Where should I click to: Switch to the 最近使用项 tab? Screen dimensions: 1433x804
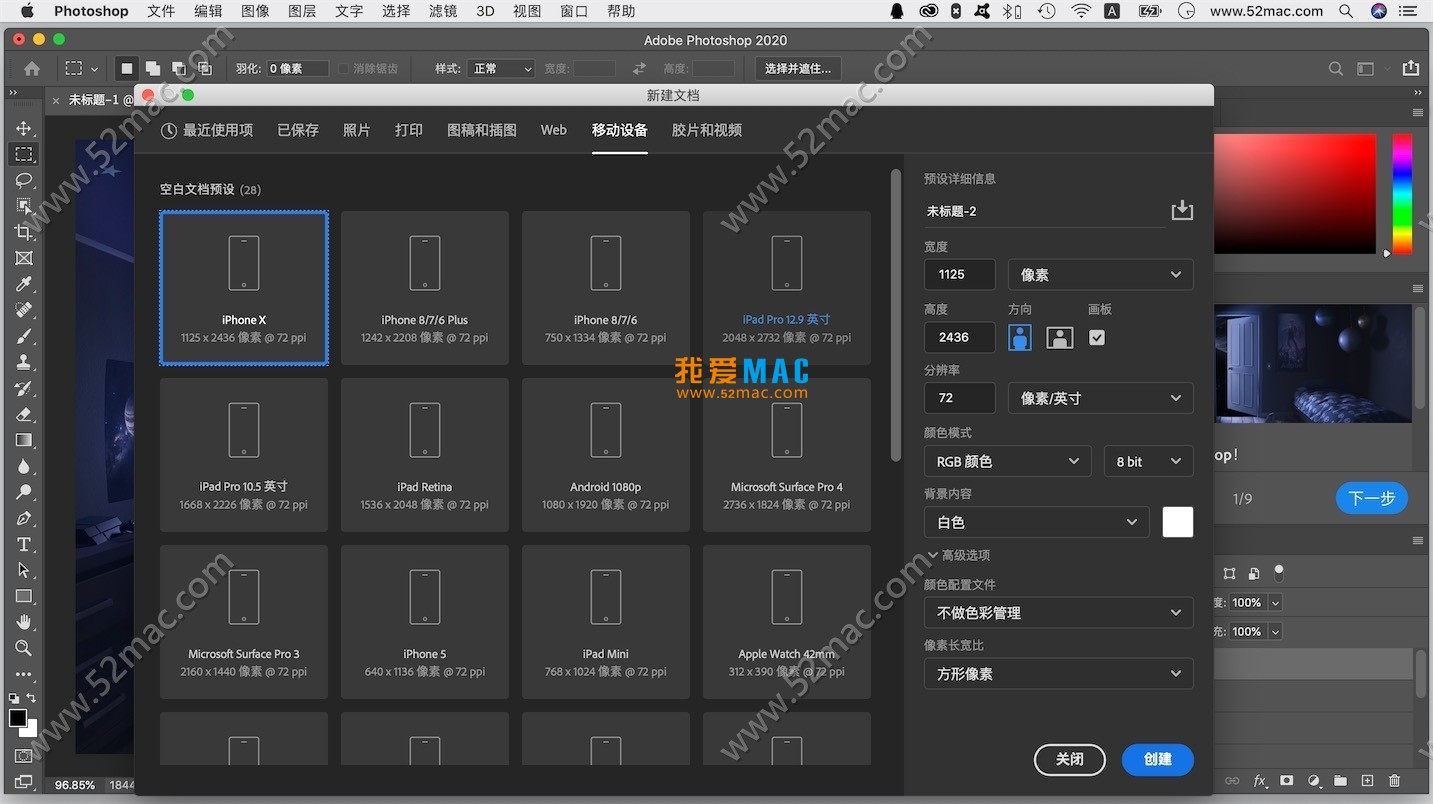tap(207, 130)
